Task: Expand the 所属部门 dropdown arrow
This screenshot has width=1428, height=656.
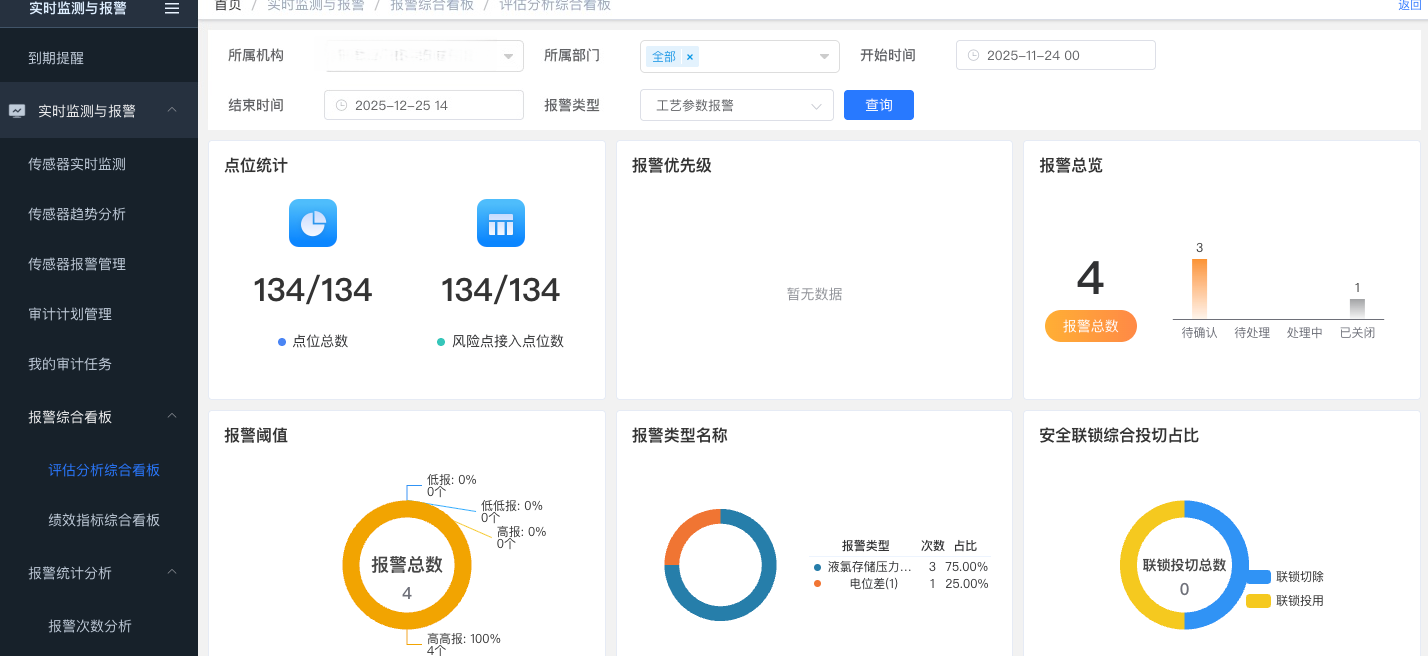Action: [x=824, y=56]
